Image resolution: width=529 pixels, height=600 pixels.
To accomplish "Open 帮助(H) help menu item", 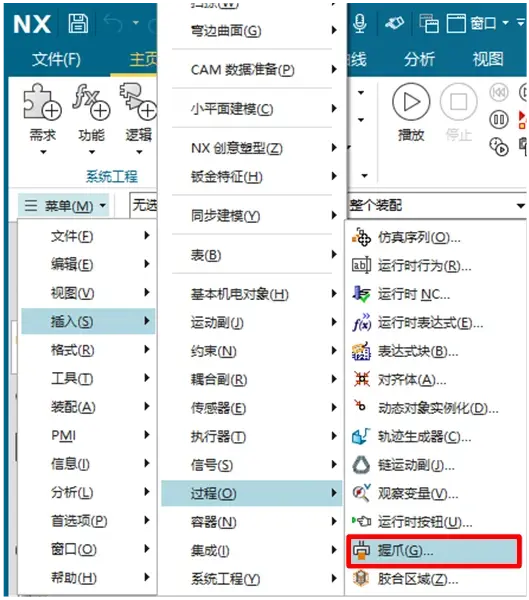I will pyautogui.click(x=88, y=578).
